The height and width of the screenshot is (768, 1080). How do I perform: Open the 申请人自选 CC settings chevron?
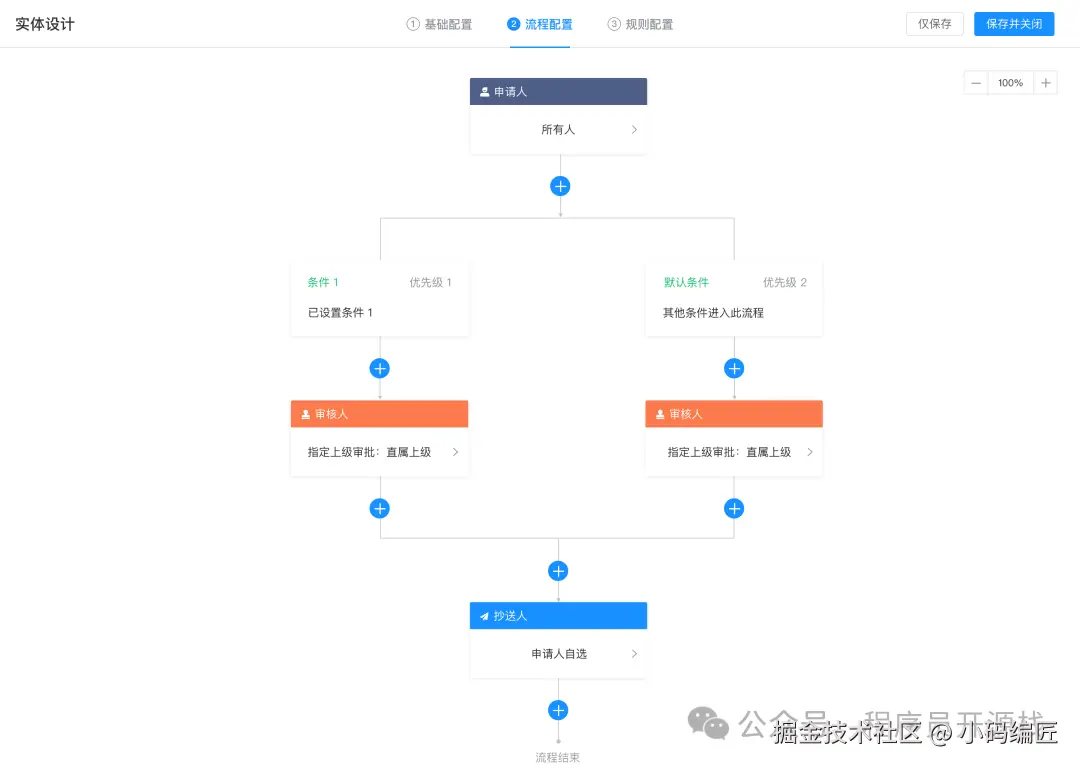[x=634, y=653]
